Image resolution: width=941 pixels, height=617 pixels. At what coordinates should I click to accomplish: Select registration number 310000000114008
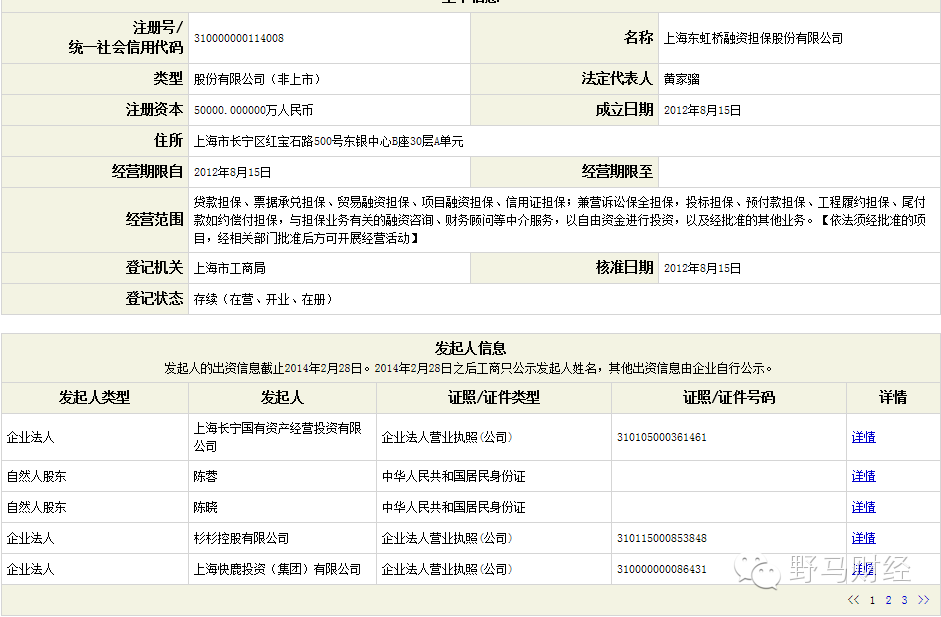pos(239,38)
